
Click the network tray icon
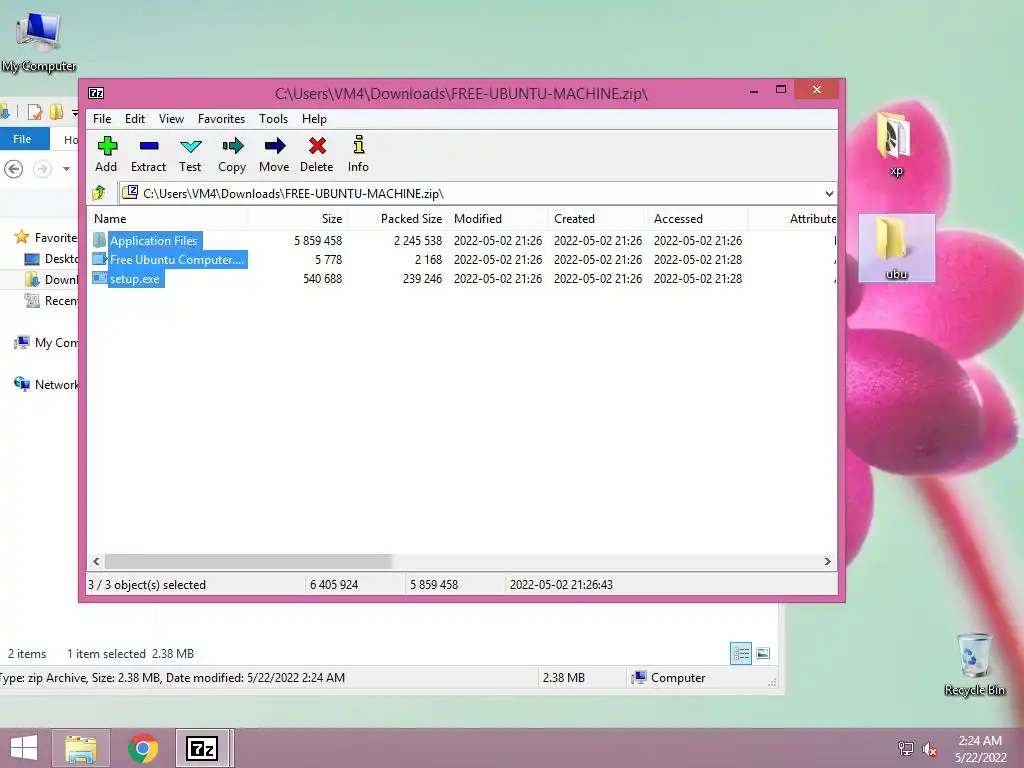pyautogui.click(x=906, y=749)
